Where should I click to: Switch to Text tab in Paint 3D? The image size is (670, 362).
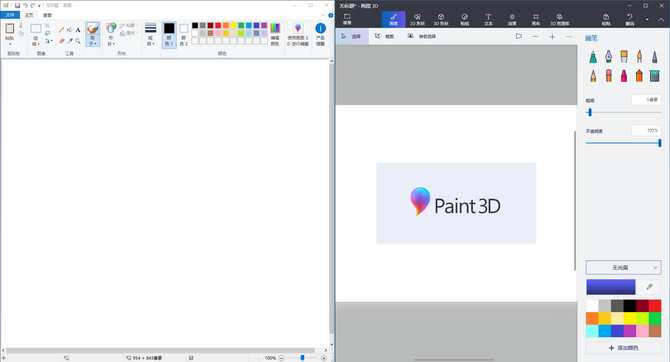coord(488,19)
